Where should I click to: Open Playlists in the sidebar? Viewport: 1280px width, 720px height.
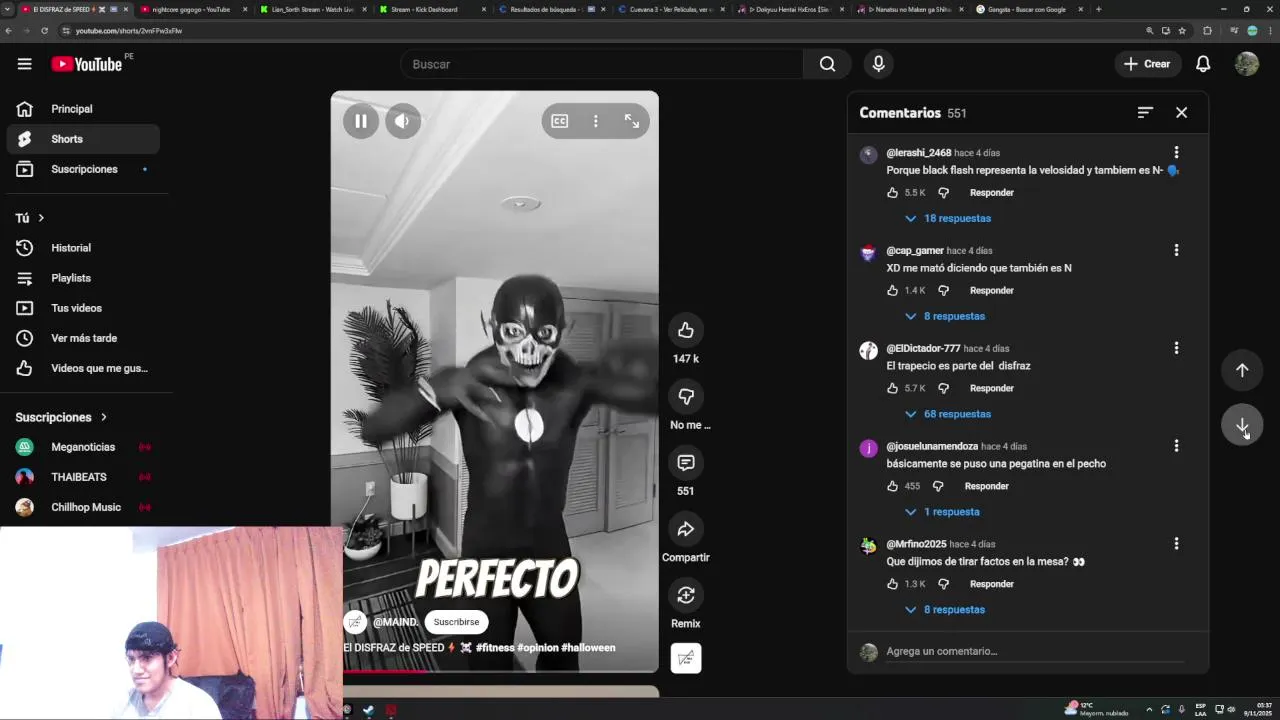click(83, 278)
